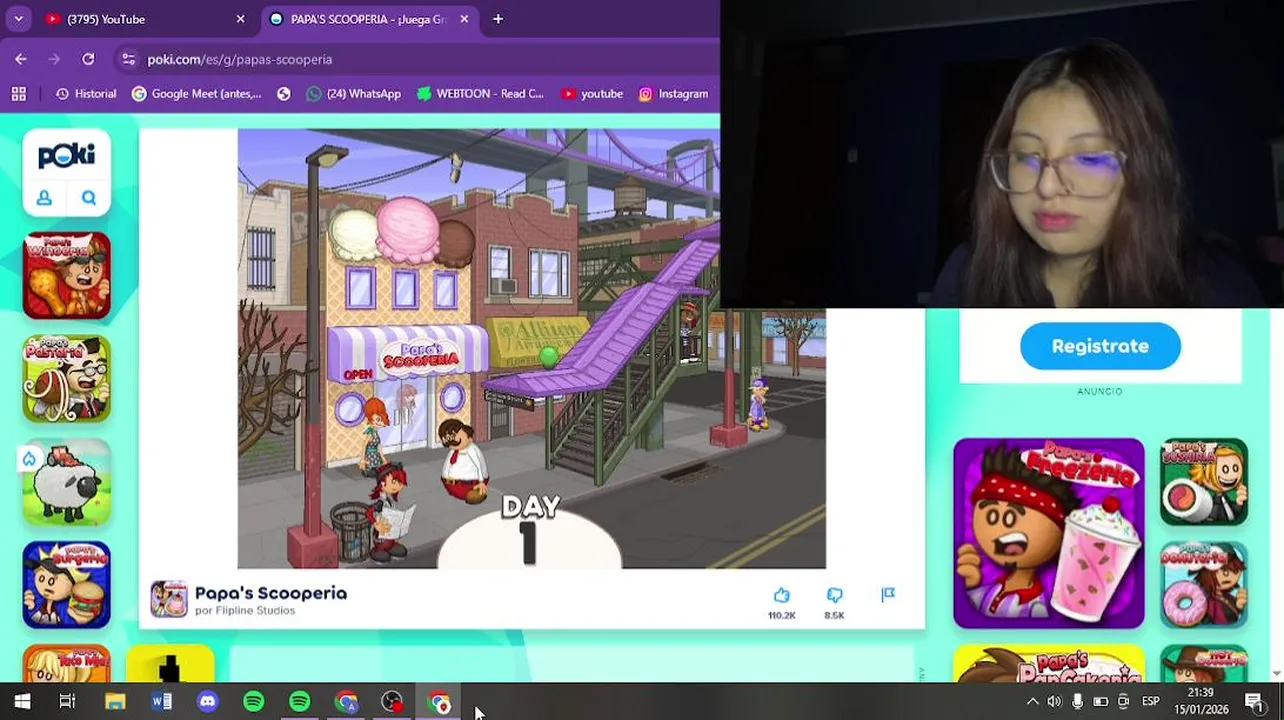
Task: Open File Explorer from taskbar
Action: pyautogui.click(x=115, y=702)
